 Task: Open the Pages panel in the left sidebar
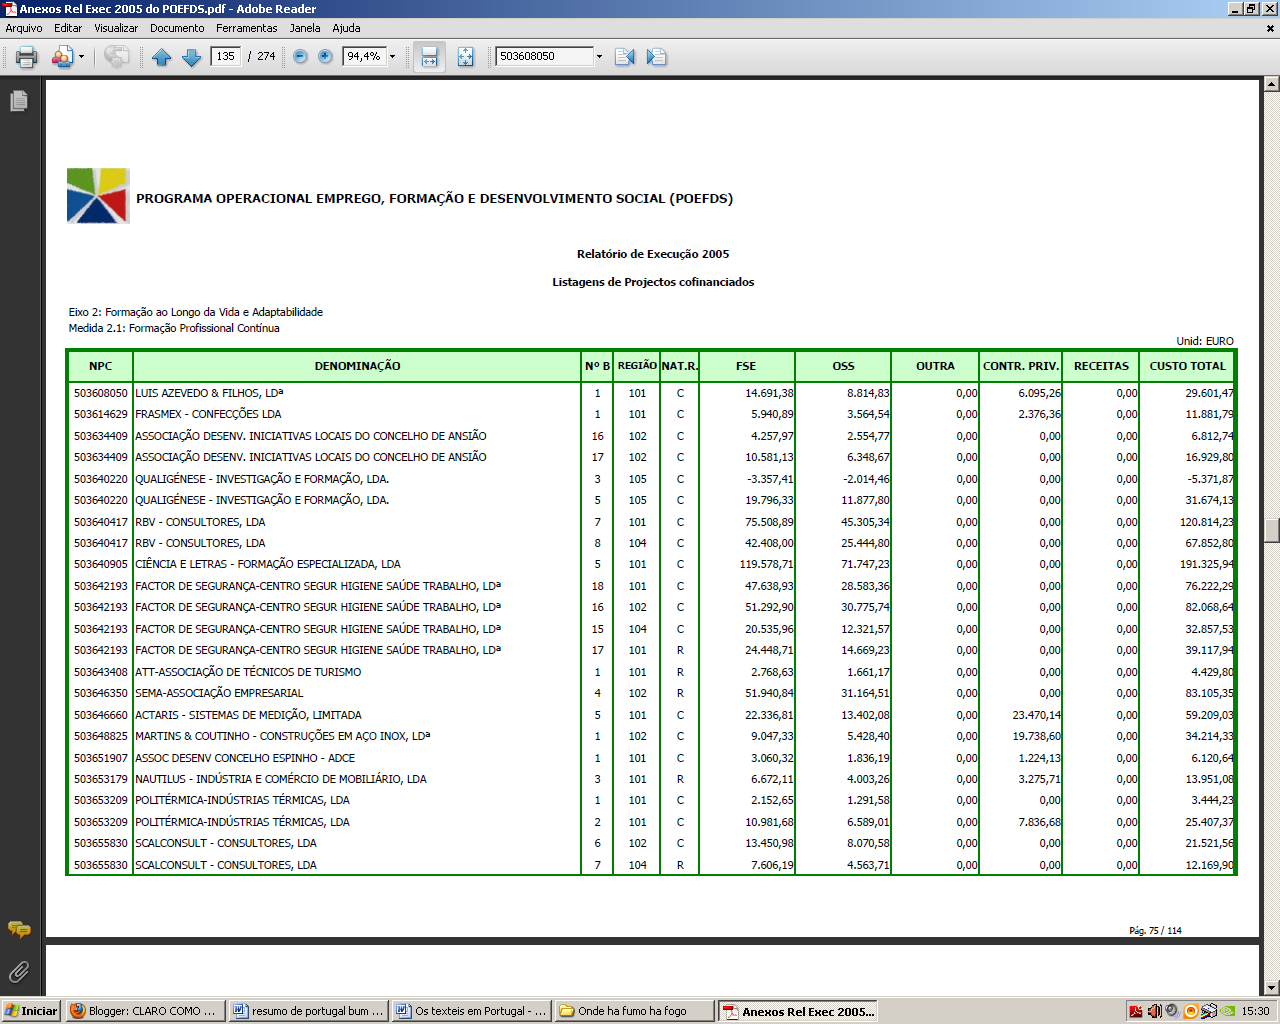click(19, 101)
